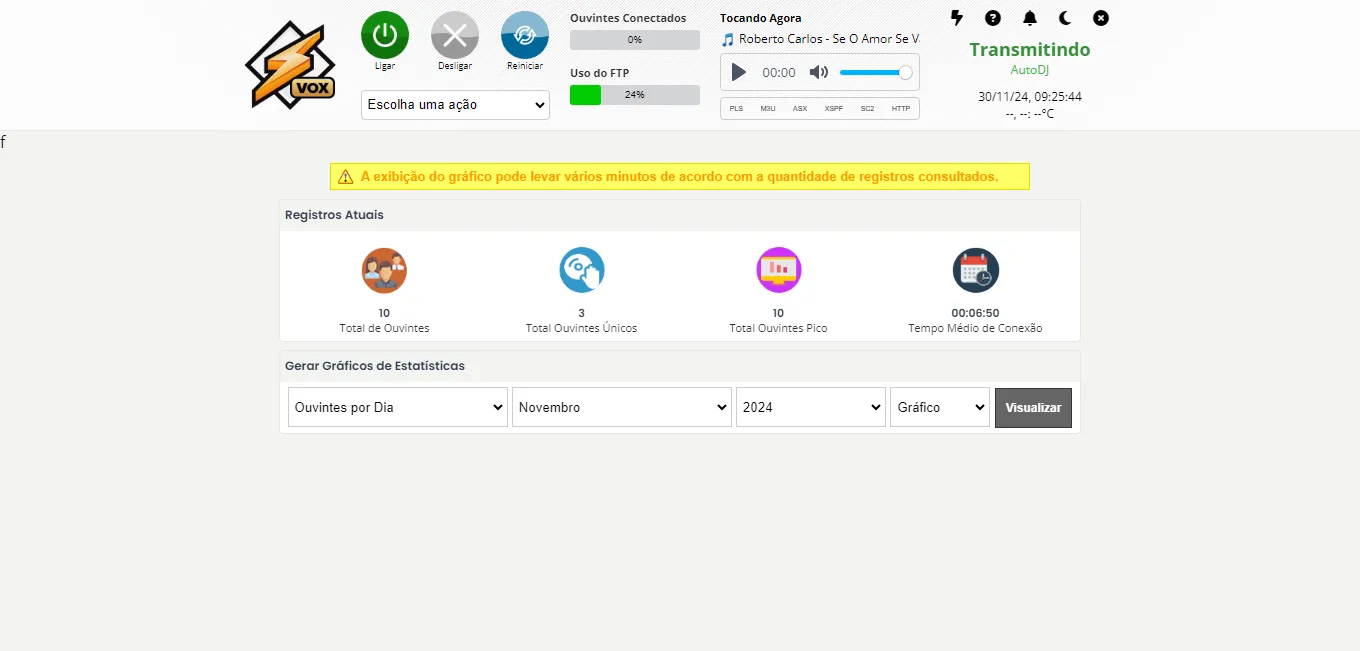Image resolution: width=1360 pixels, height=651 pixels.
Task: Toggle dark mode moon icon
Action: point(1065,18)
